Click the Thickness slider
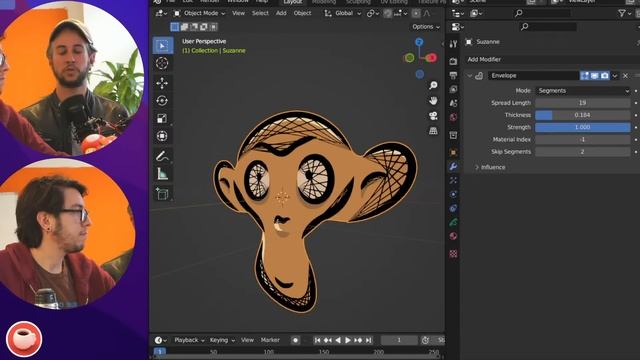Image resolution: width=640 pixels, height=360 pixels. pyautogui.click(x=582, y=115)
